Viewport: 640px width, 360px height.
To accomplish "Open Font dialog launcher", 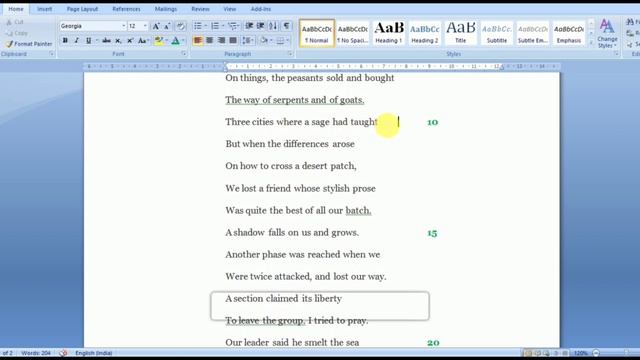I will [x=184, y=54].
